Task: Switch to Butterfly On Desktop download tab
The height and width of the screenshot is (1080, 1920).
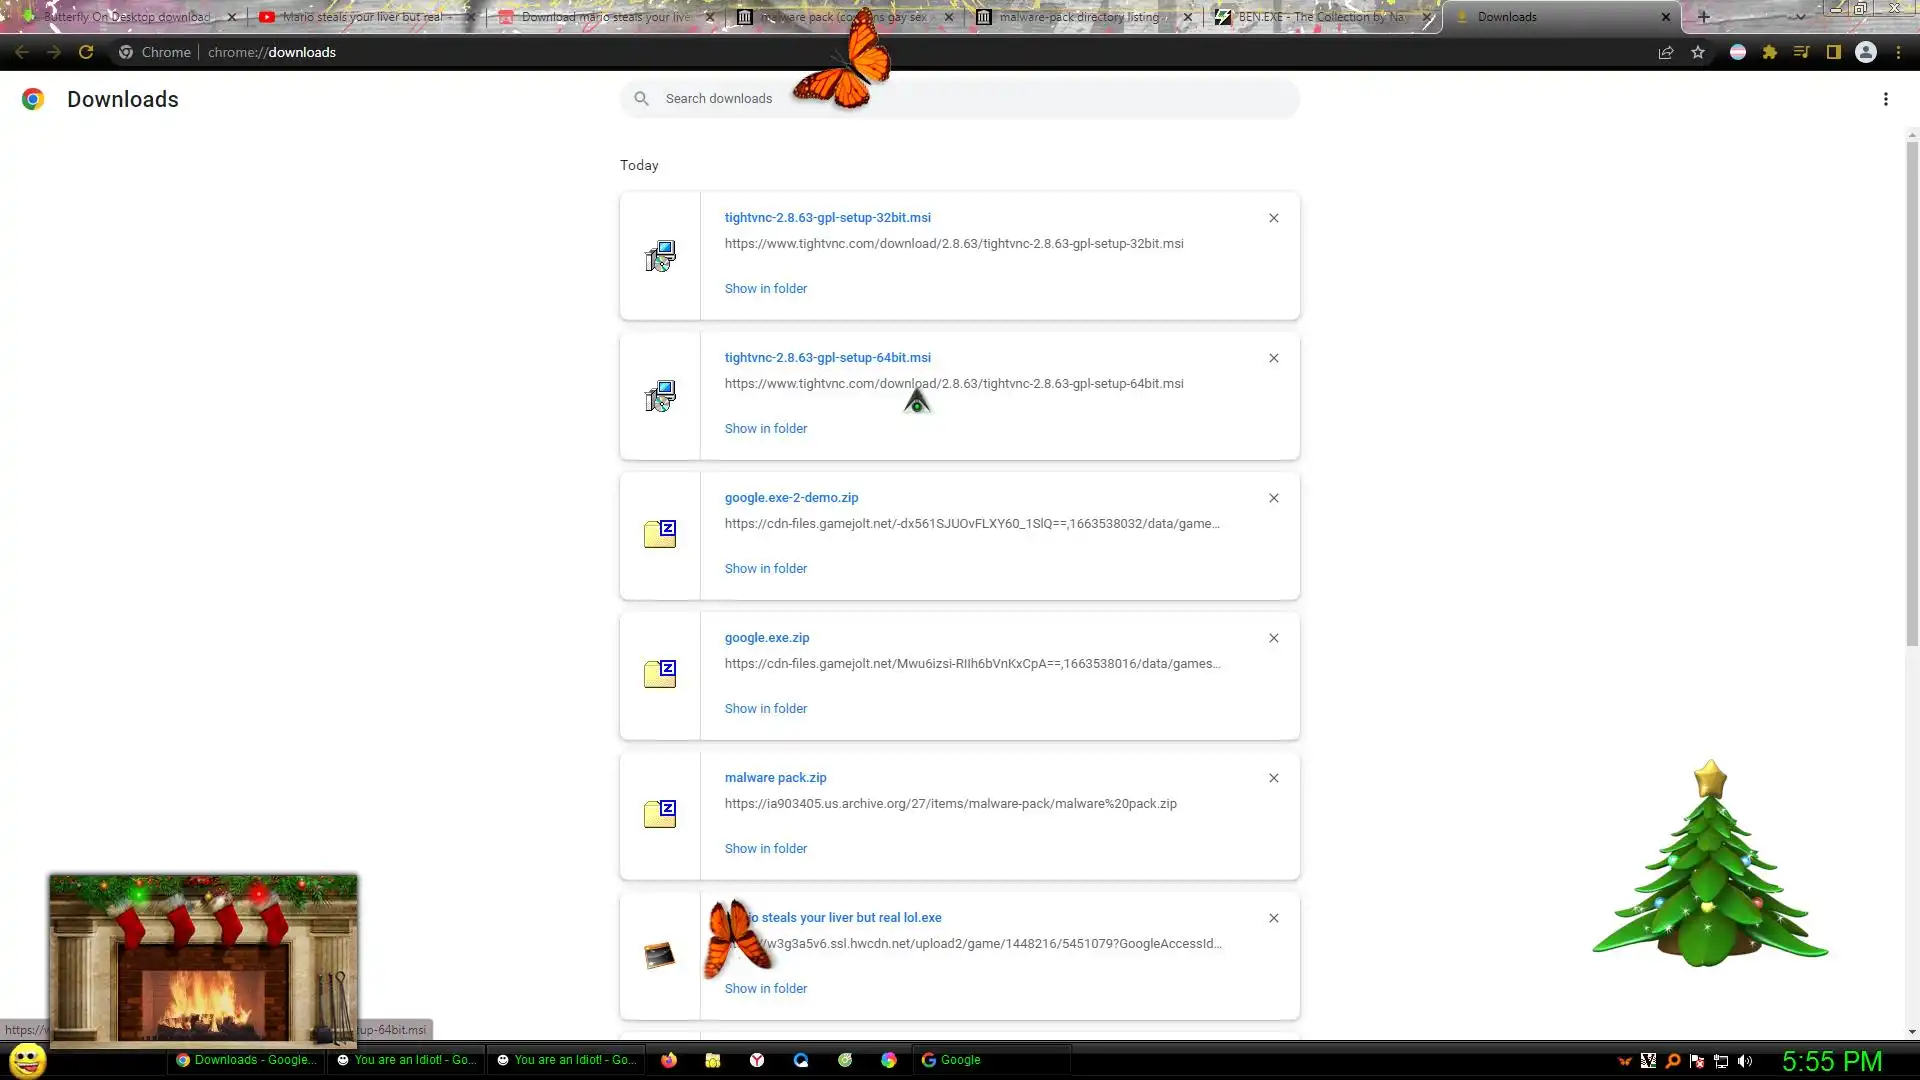Action: [x=125, y=17]
